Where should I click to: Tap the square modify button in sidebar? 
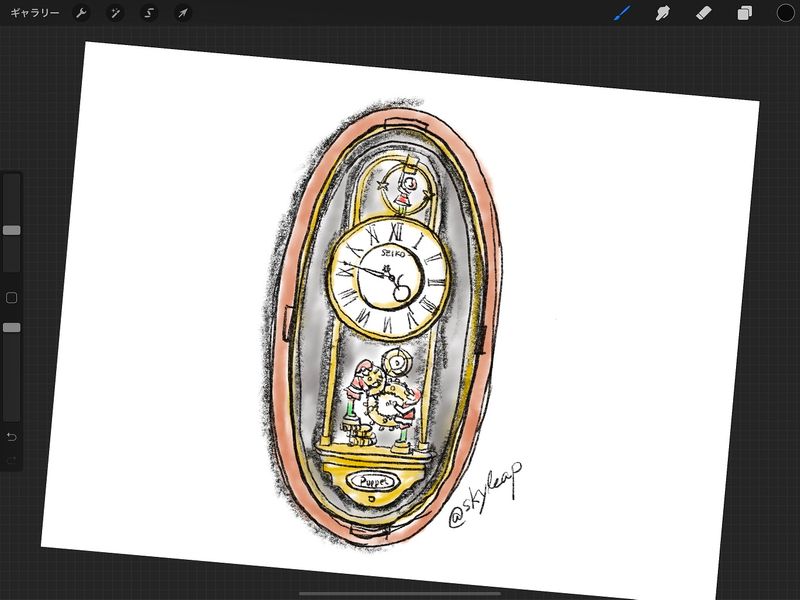[12, 298]
